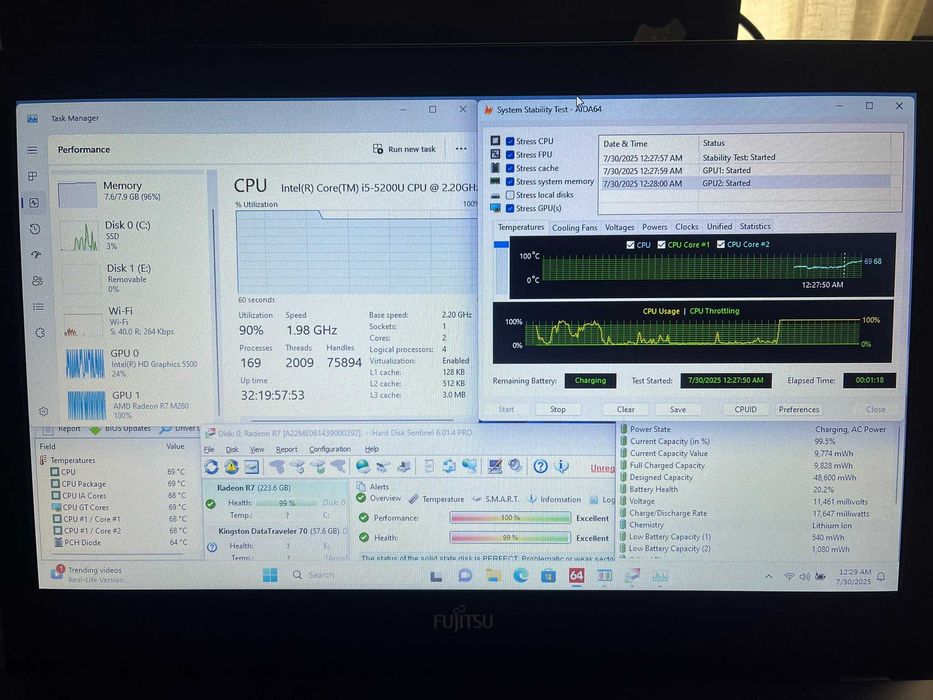Viewport: 933px width, 700px height.
Task: Open Task View icon on taskbar
Action: coord(436,576)
